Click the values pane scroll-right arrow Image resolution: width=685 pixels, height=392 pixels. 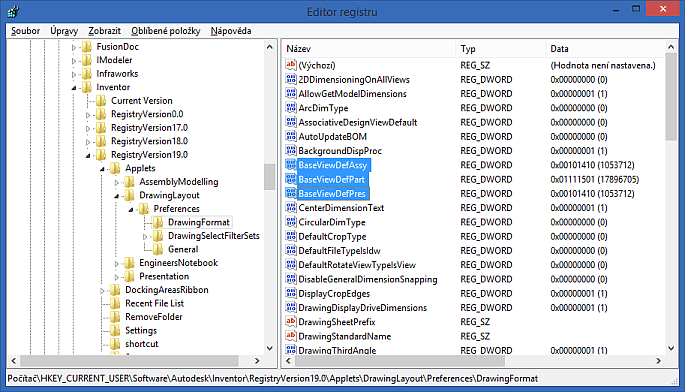coord(658,361)
